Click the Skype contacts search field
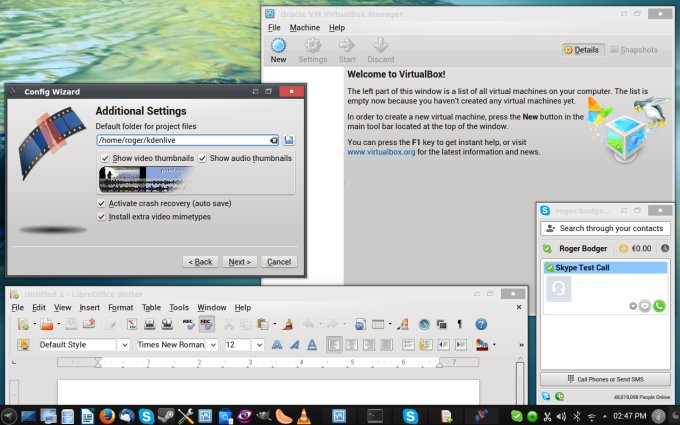The image size is (680, 425). pos(605,229)
